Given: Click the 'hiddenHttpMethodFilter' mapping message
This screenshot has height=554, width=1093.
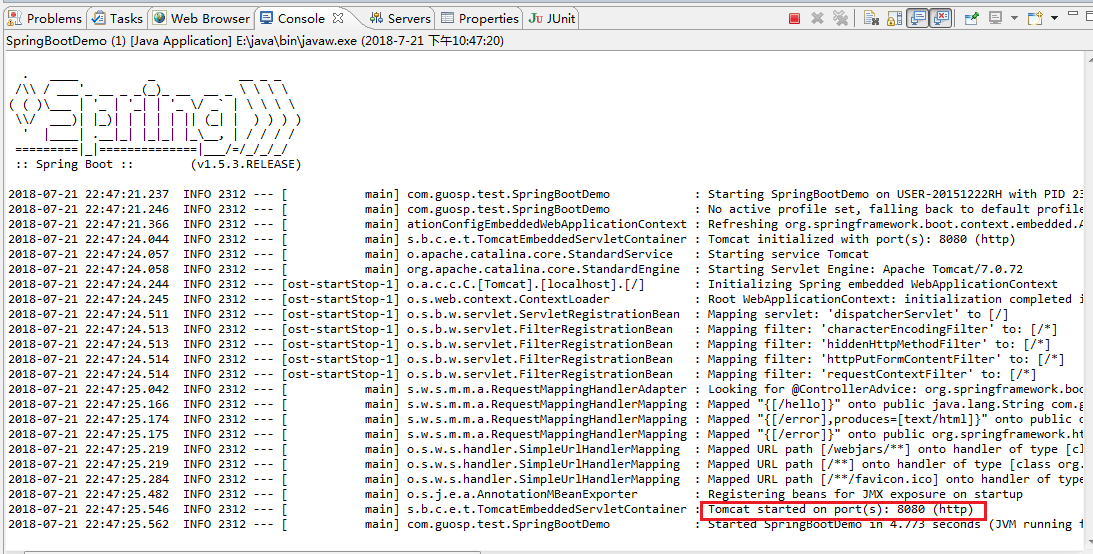Looking at the screenshot, I should tap(879, 344).
